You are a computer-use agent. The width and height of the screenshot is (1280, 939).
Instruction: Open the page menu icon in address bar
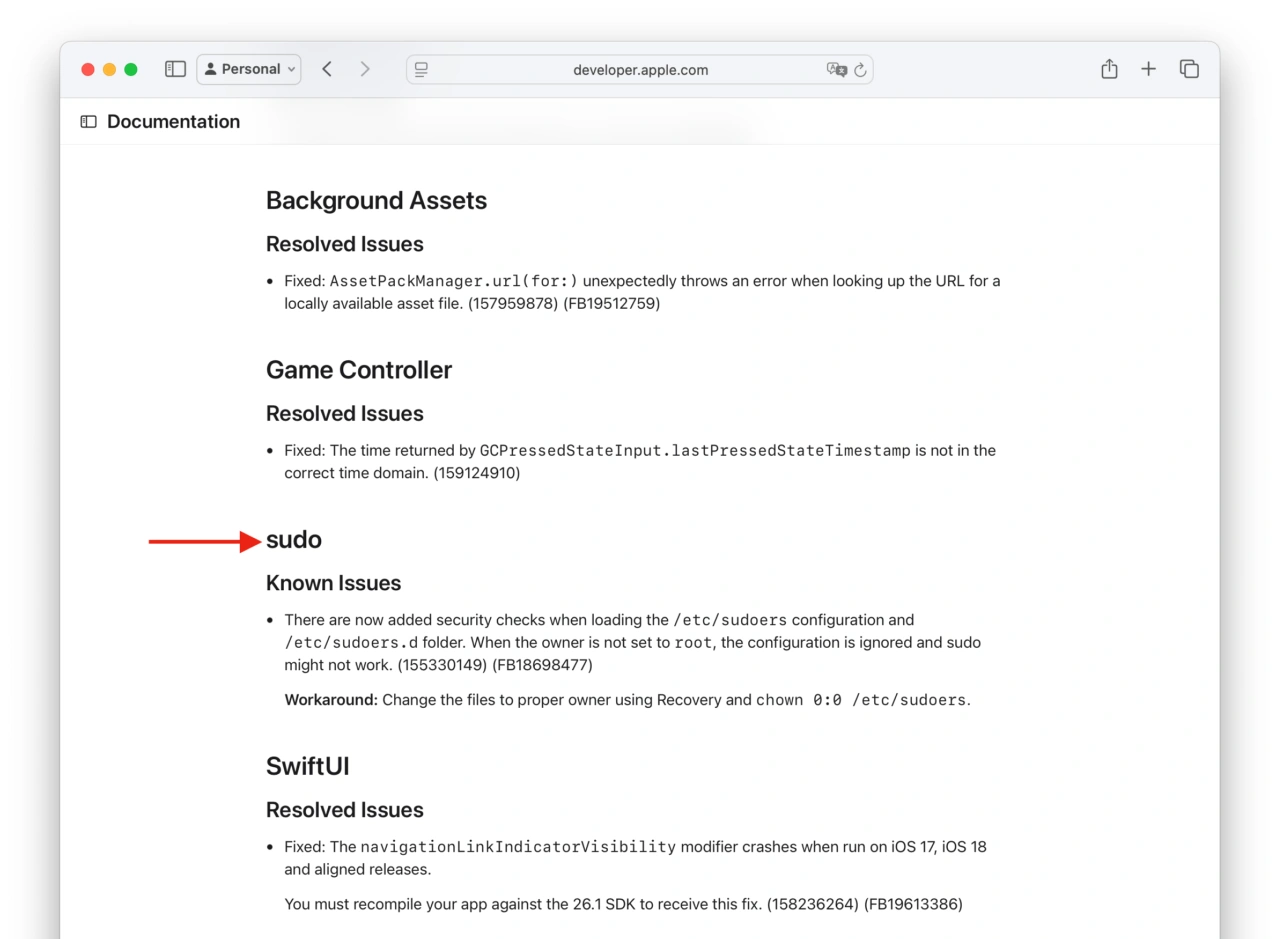pyautogui.click(x=422, y=69)
